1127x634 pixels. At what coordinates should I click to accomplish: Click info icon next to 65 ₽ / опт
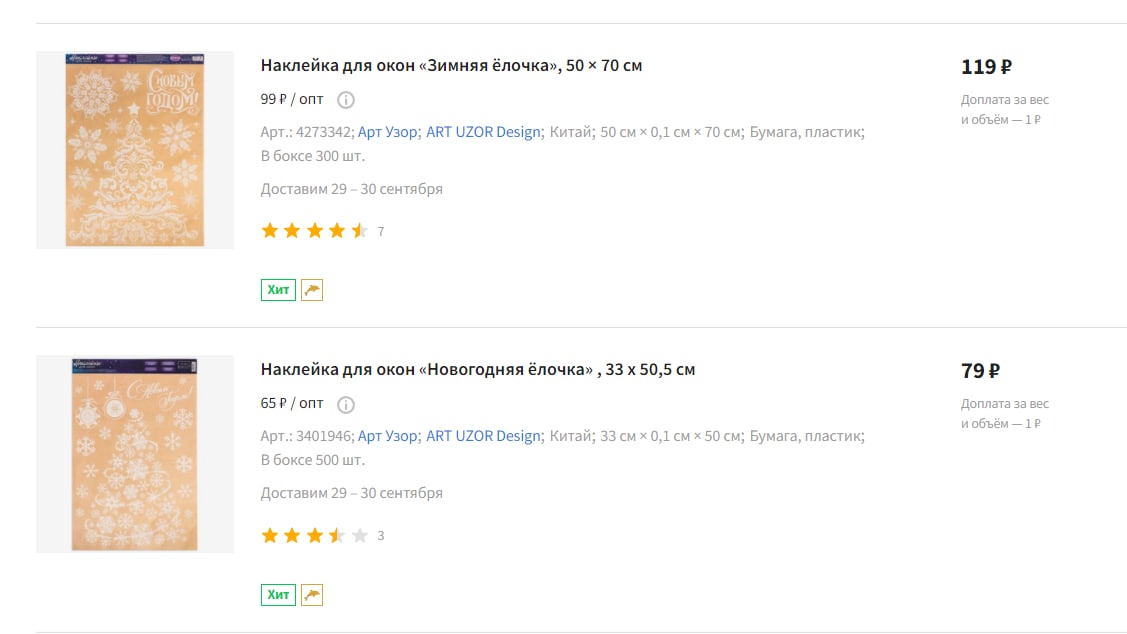coord(346,405)
